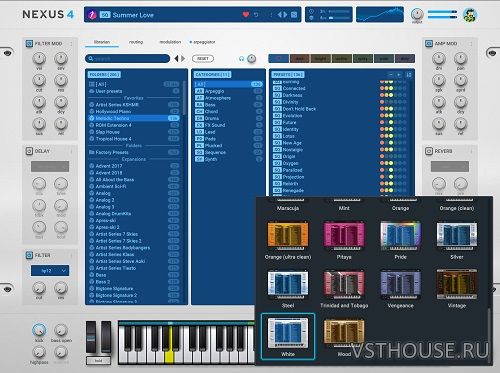Open the DELAY type dropdown box

(x=50, y=166)
